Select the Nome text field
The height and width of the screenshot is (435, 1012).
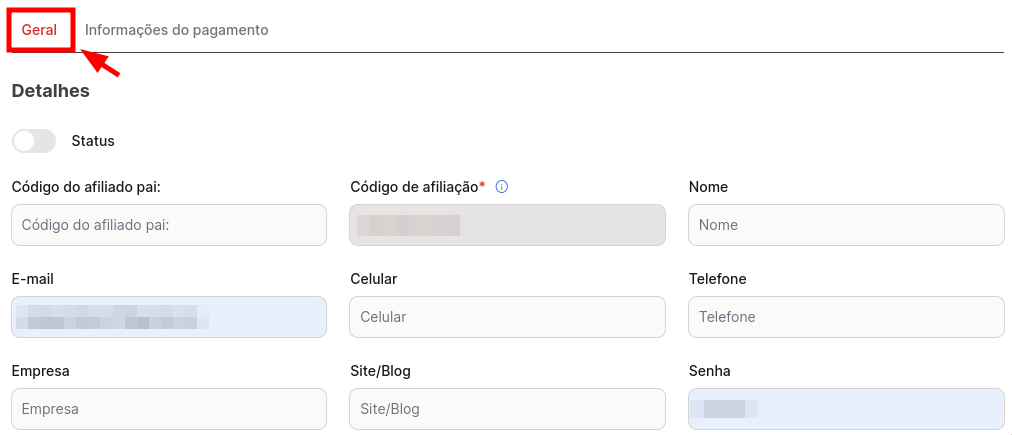tap(847, 225)
